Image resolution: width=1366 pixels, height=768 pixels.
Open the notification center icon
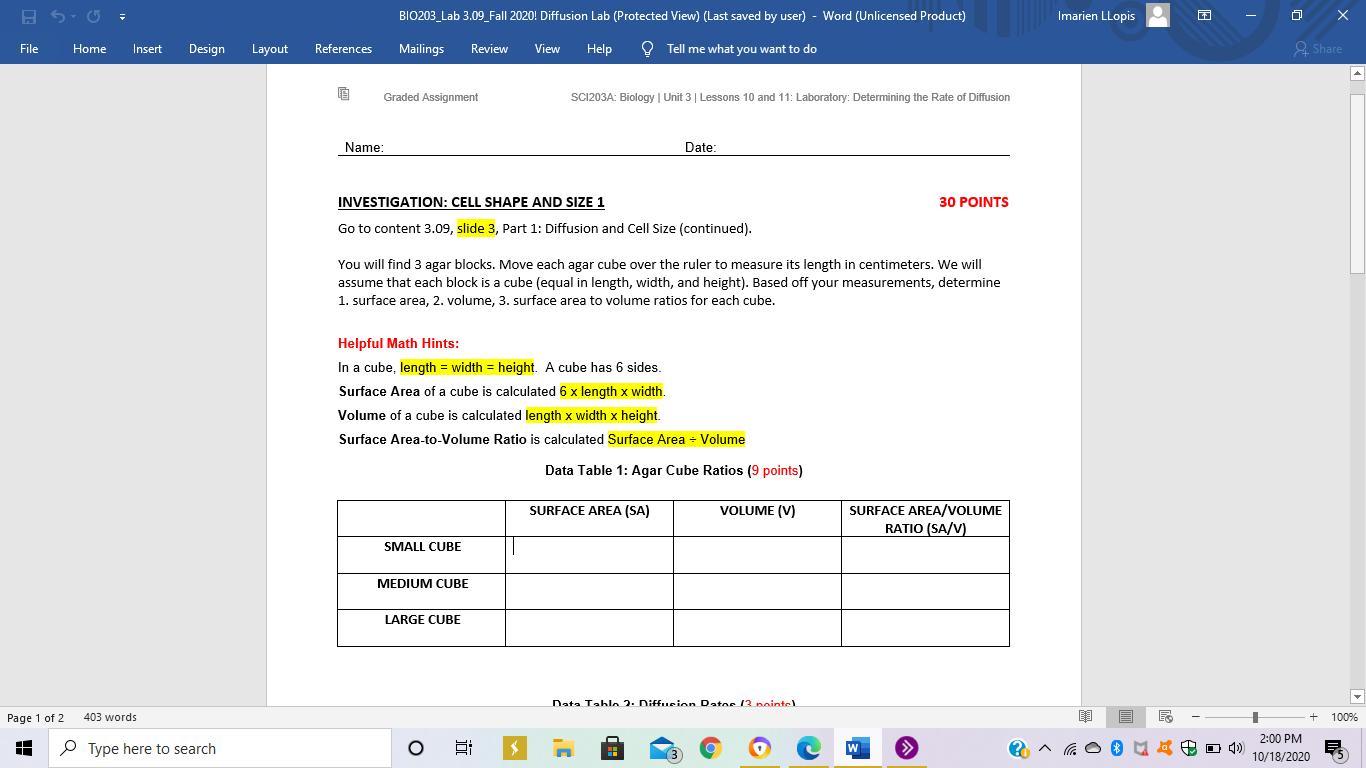(x=1334, y=748)
